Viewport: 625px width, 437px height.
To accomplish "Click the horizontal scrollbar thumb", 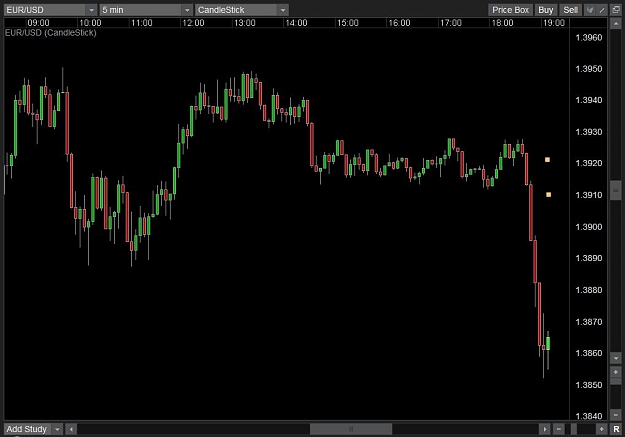I will (x=351, y=429).
